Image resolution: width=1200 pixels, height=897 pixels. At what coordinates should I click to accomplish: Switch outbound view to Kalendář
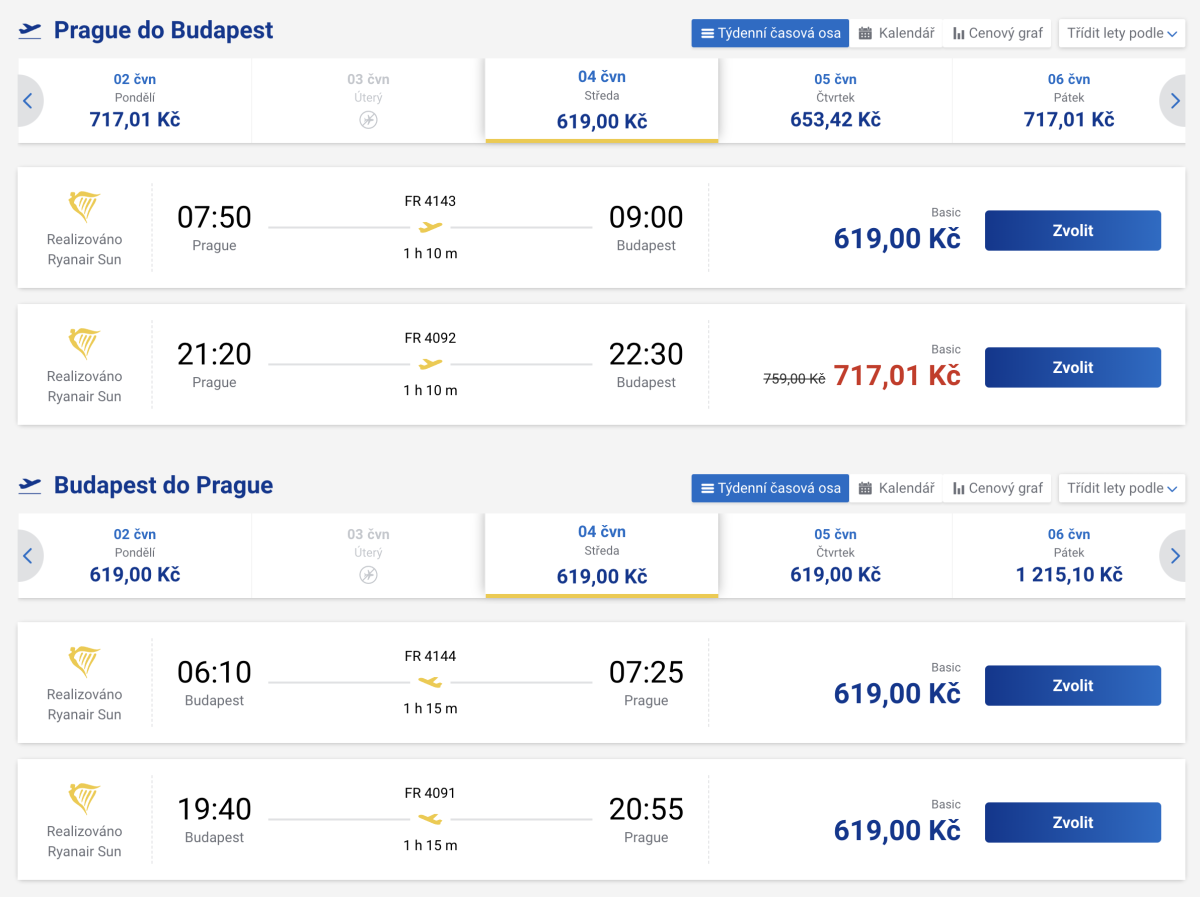pyautogui.click(x=896, y=33)
